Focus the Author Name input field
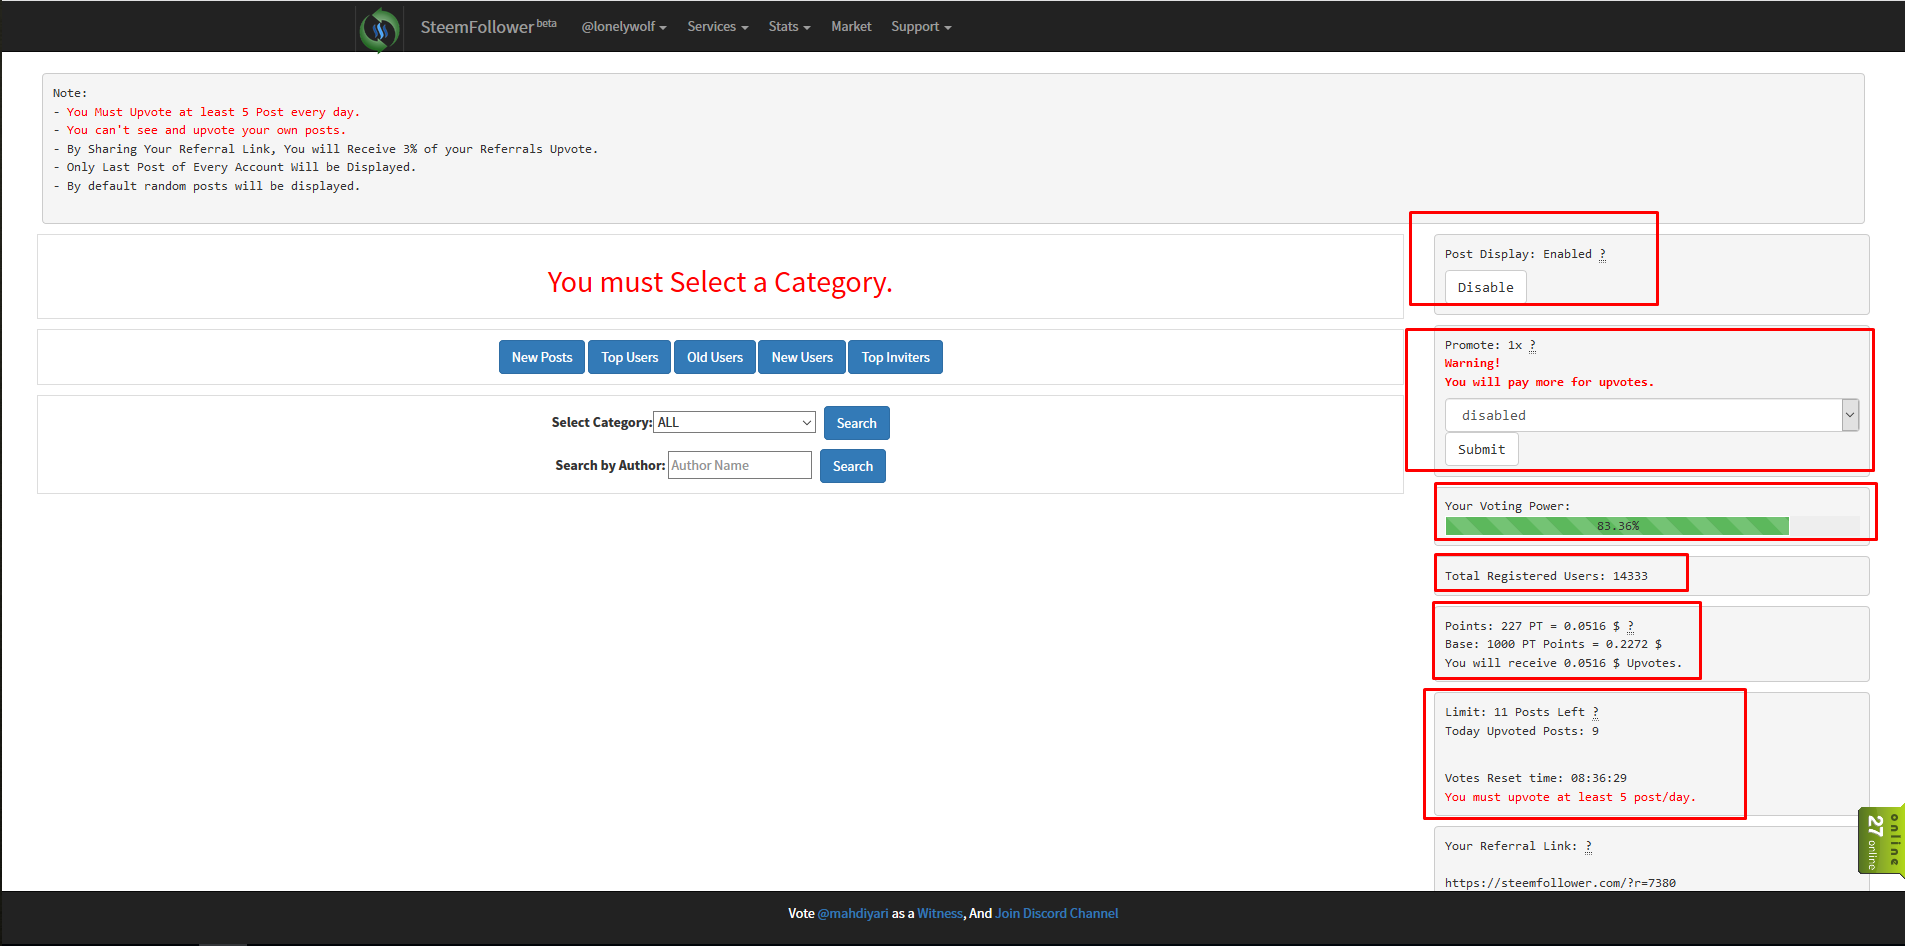 [740, 465]
